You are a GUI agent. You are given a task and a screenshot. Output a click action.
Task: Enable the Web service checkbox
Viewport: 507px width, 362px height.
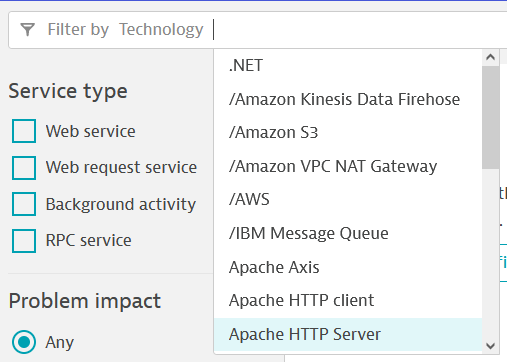pyautogui.click(x=24, y=131)
